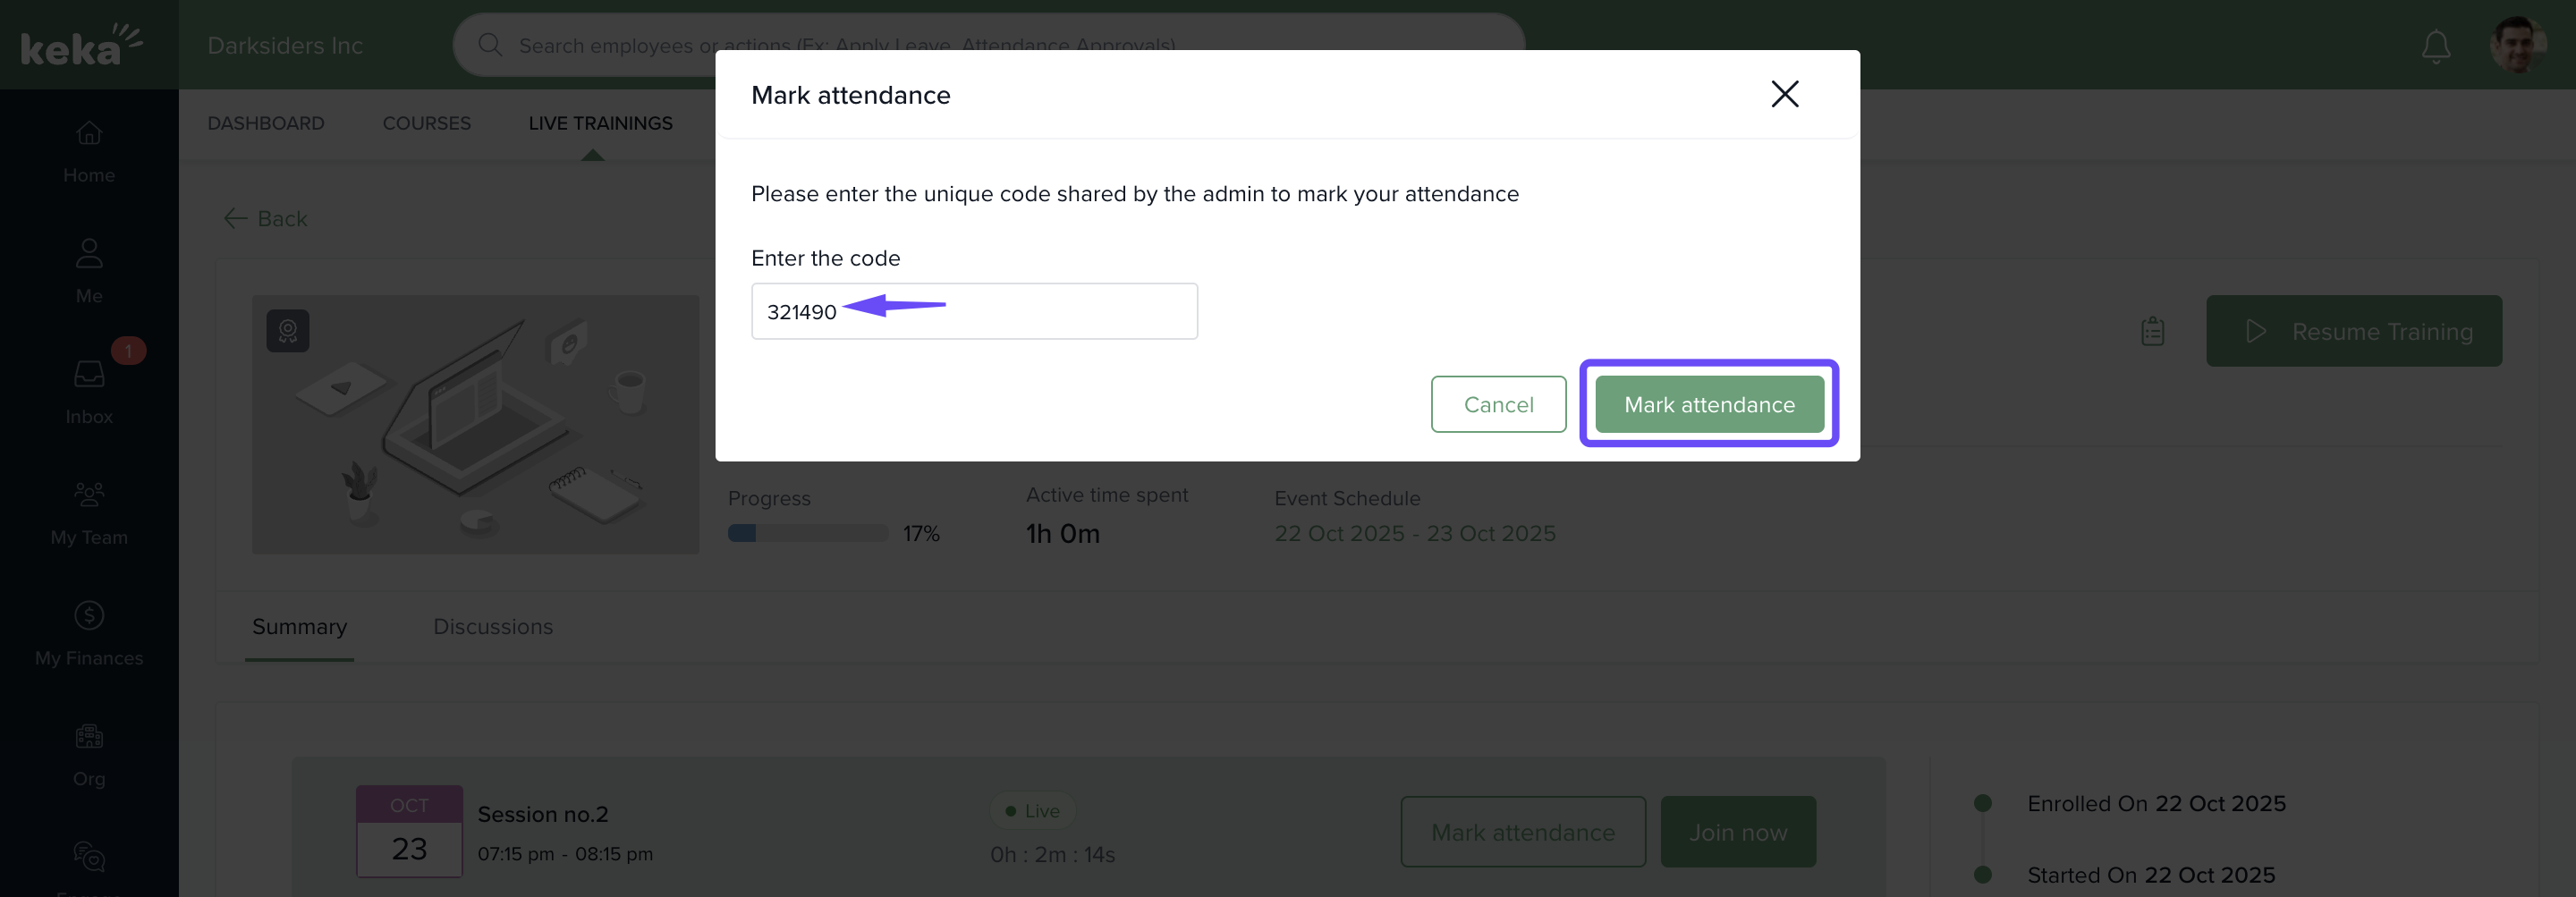Open the Live Trainings tab
Viewport: 2576px width, 897px height.
[x=600, y=123]
